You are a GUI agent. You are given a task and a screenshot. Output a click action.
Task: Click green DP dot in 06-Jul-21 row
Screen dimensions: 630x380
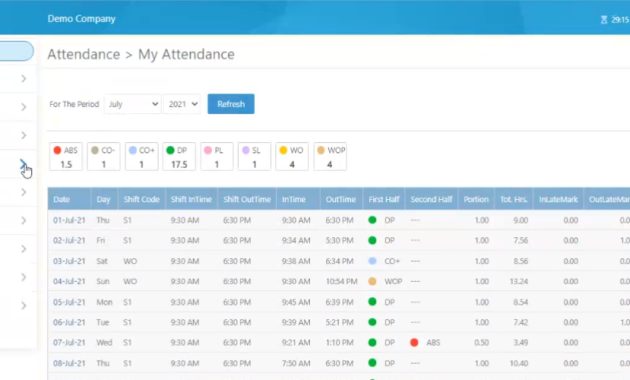point(372,322)
